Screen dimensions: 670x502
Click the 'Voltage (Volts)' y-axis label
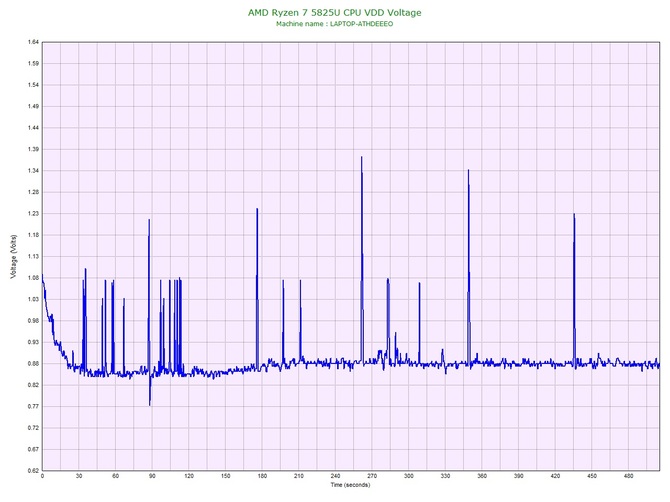click(14, 257)
